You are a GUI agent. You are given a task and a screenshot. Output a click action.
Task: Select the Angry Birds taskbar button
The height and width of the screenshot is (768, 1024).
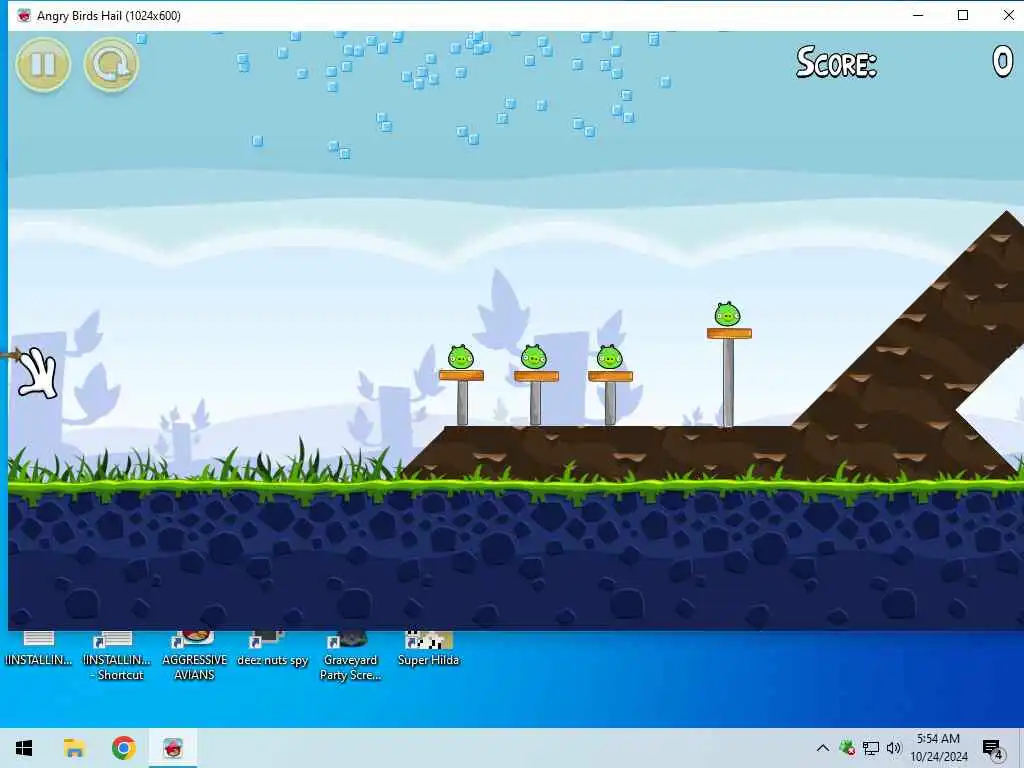tap(172, 748)
